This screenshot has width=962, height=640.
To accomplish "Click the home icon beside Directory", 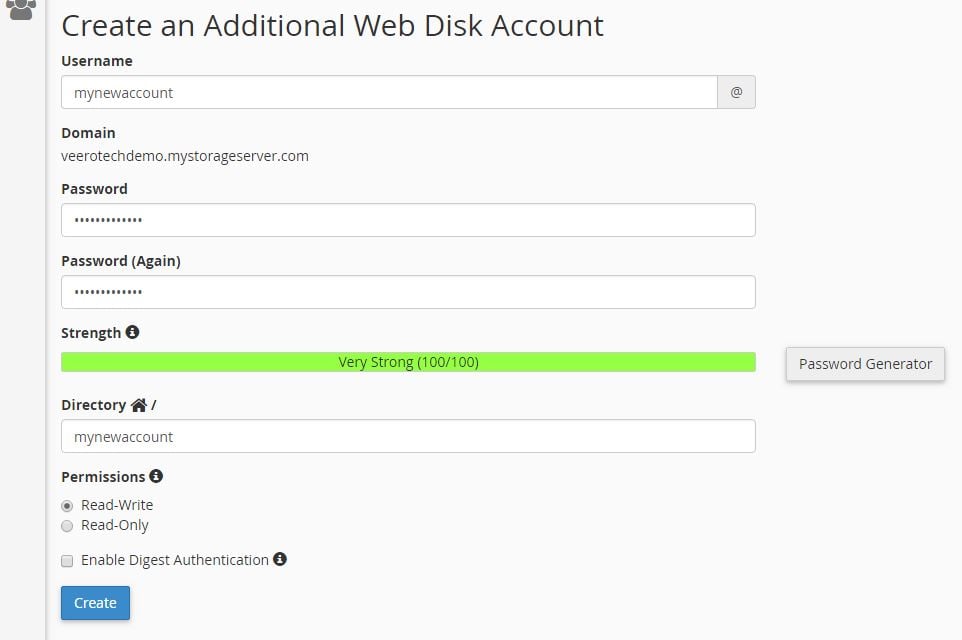I will (x=139, y=404).
